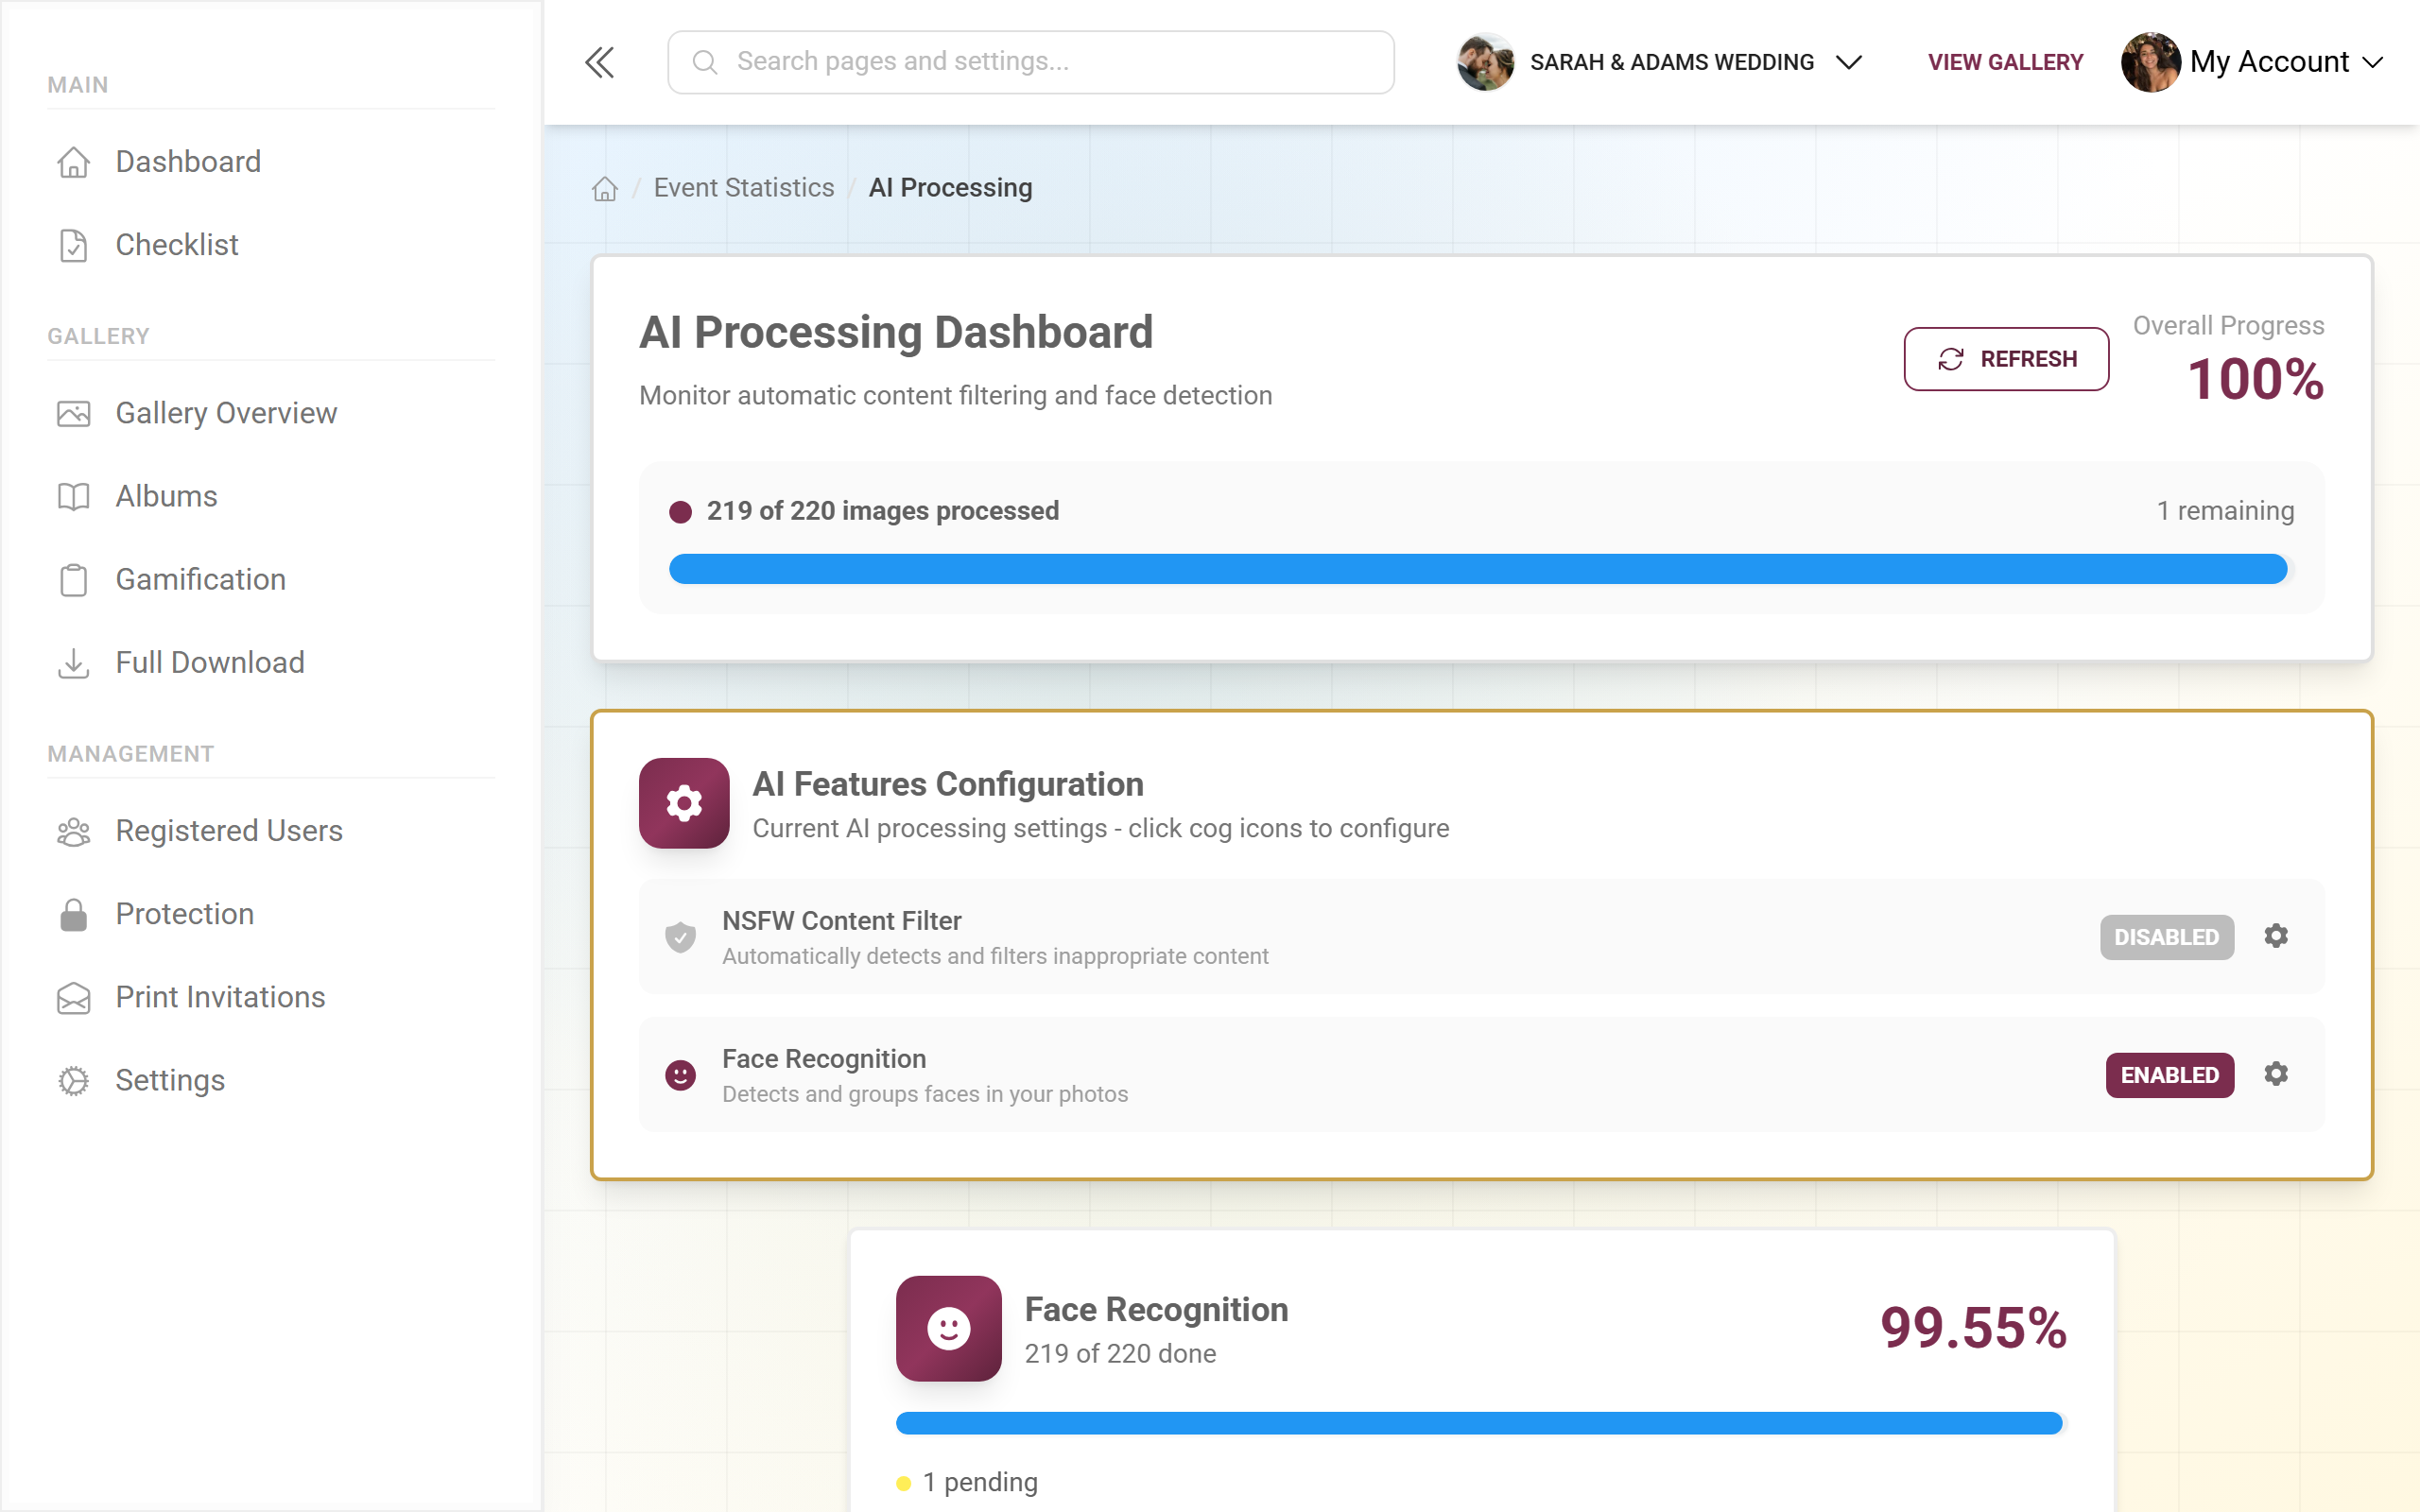Go to home via breadcrumb house icon
The image size is (2420, 1512).
coord(605,188)
